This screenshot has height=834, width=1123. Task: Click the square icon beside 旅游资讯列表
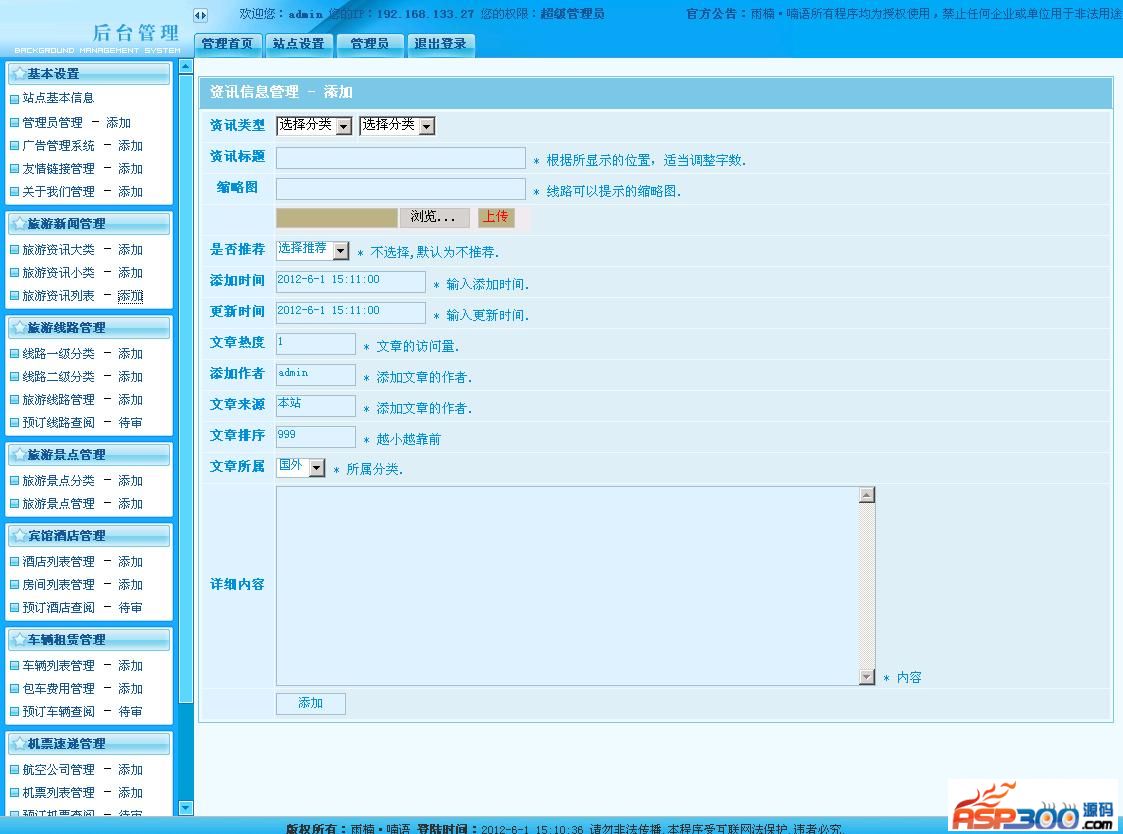pos(14,296)
